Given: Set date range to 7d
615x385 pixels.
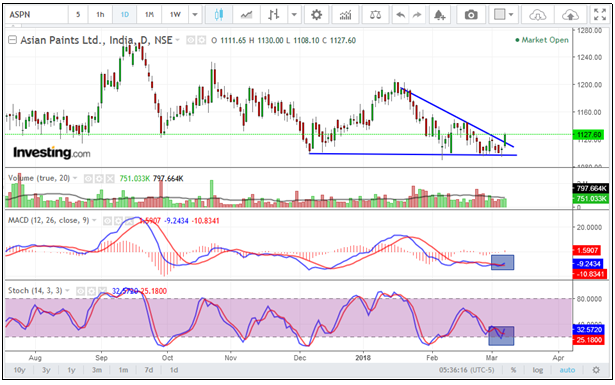Looking at the screenshot, I should [149, 370].
